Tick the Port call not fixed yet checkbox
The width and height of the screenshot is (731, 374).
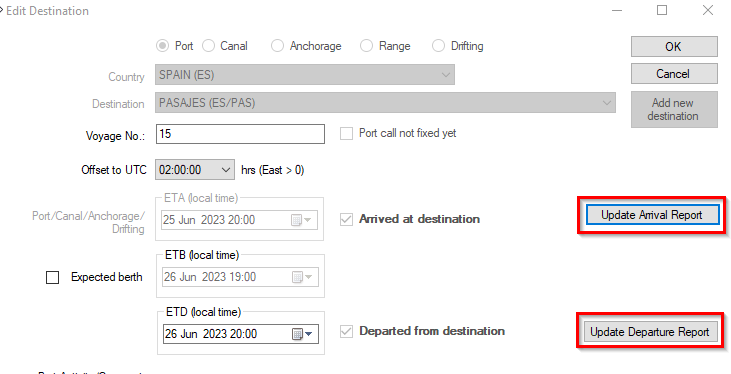(346, 134)
